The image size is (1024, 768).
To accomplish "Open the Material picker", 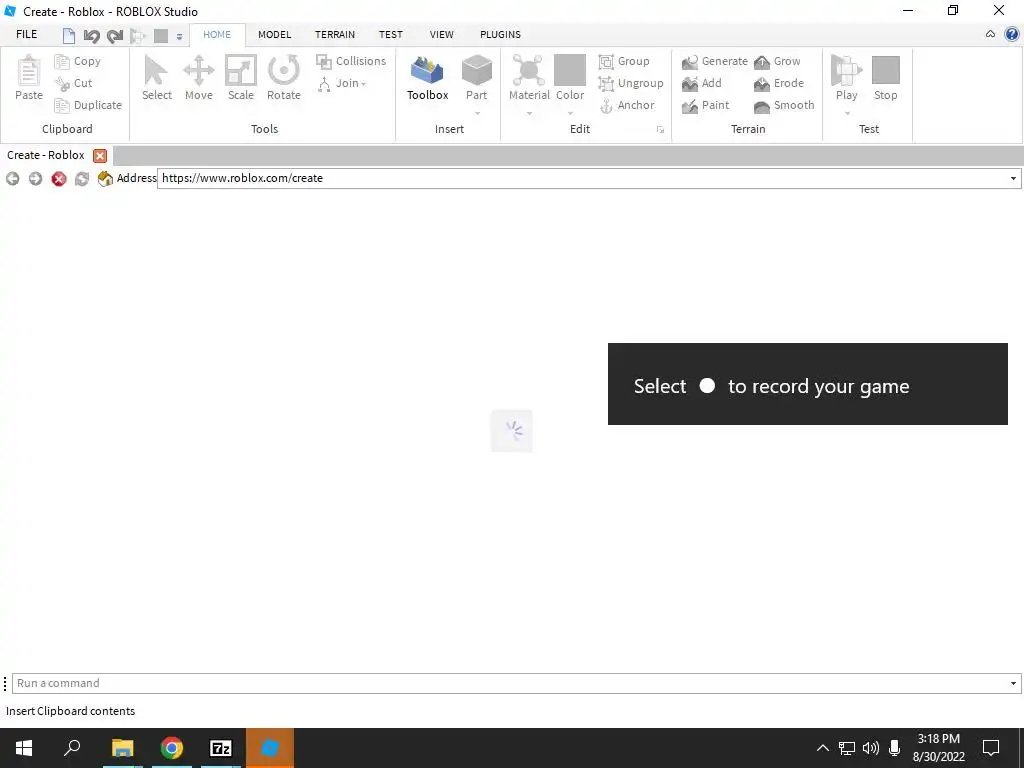I will 529,78.
